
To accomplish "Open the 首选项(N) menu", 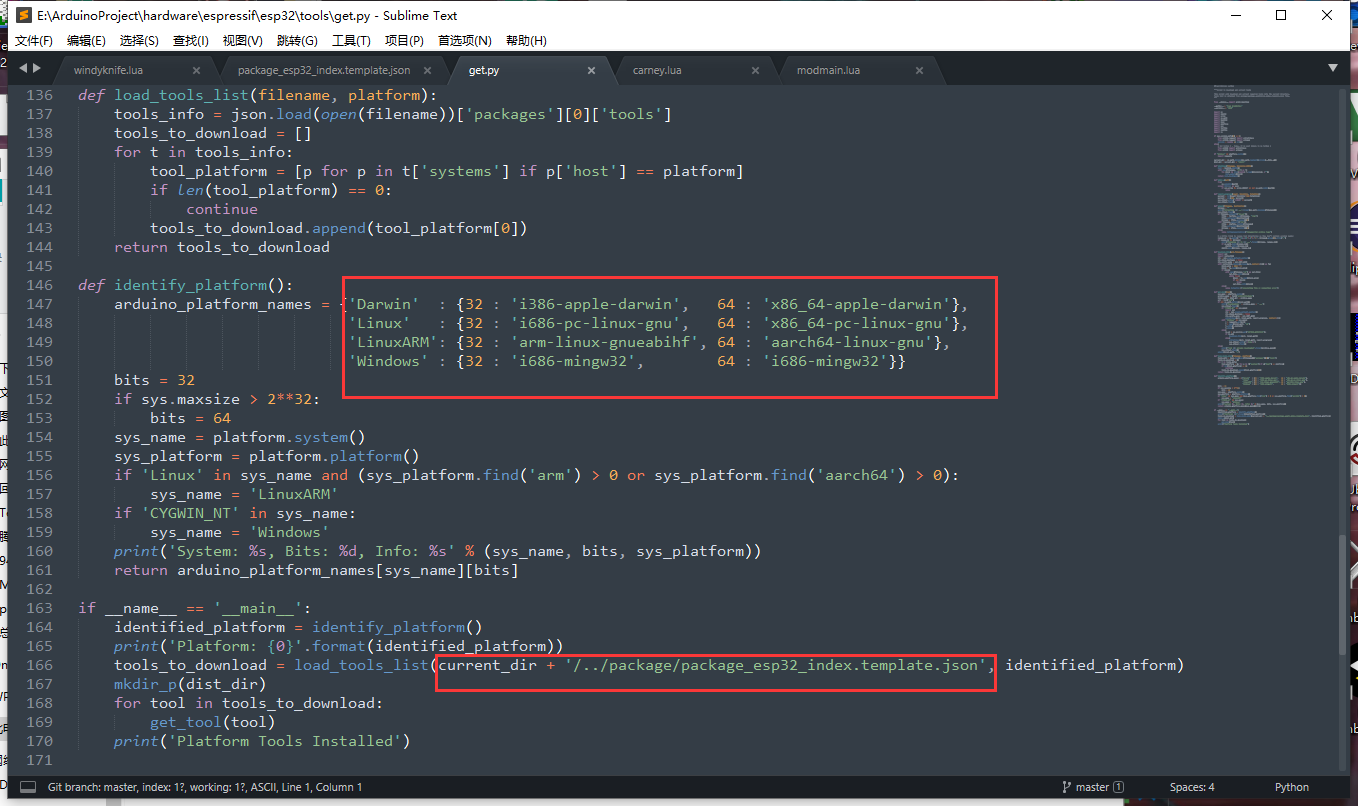I will click(x=466, y=41).
